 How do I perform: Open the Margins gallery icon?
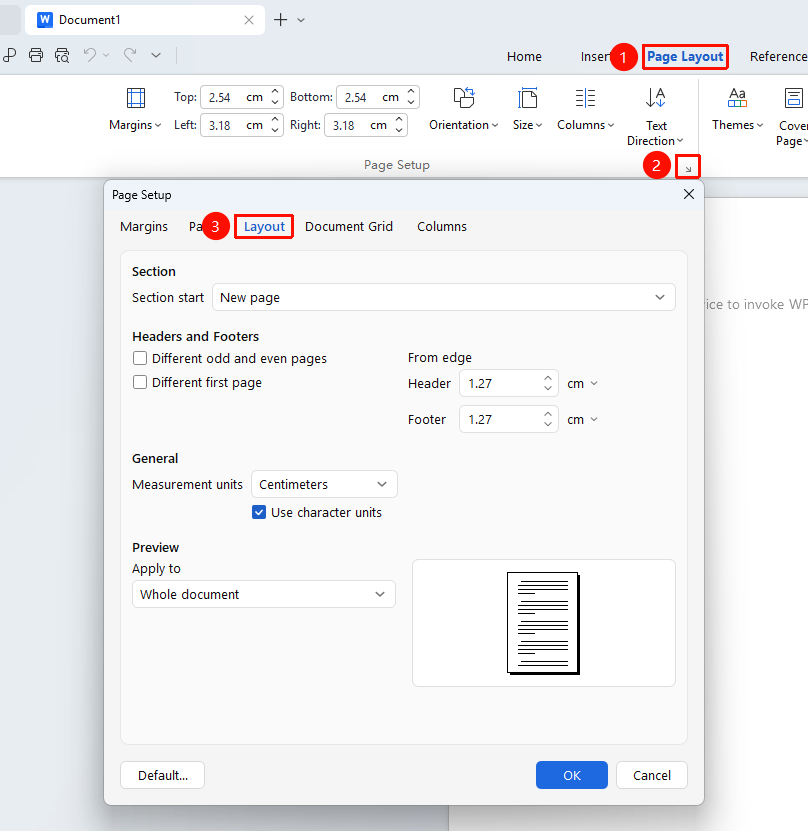(136, 98)
